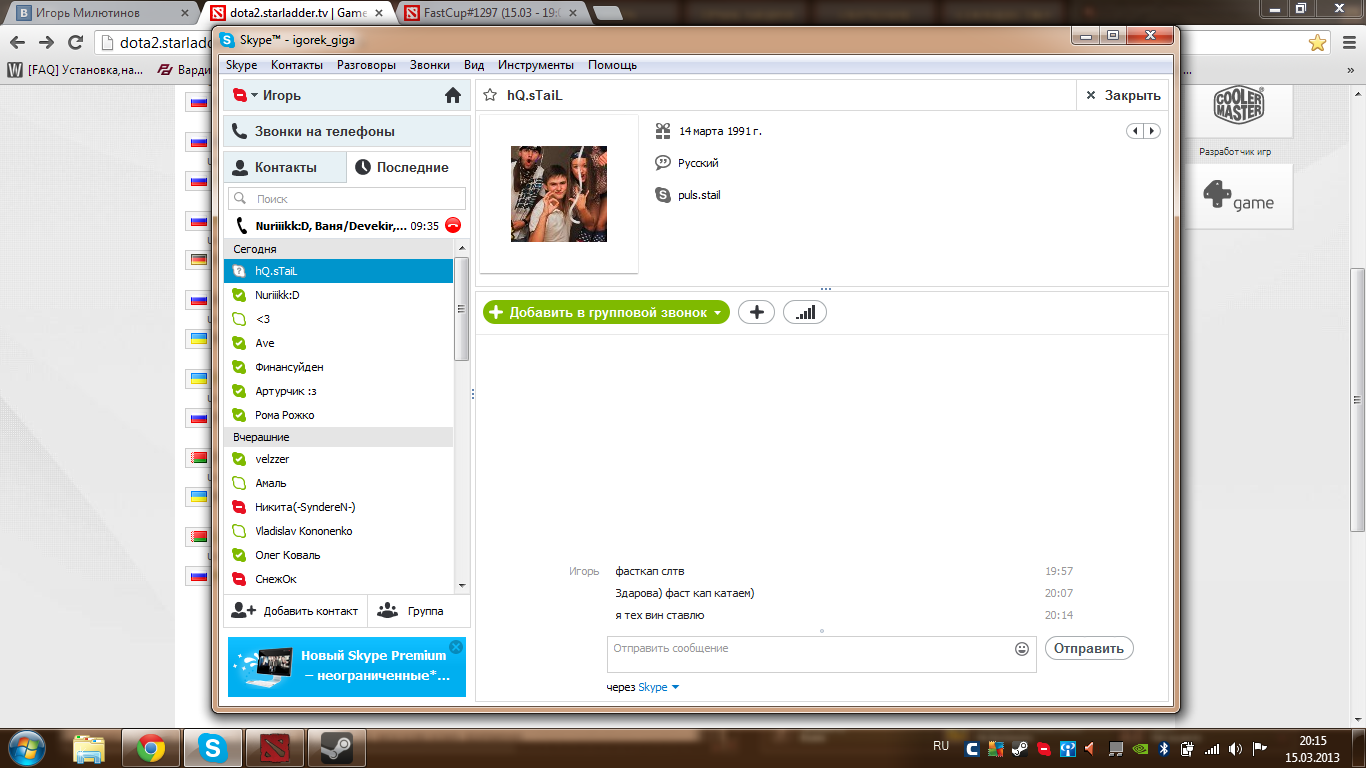
Task: Select contact Vladislav Kononenko
Action: [x=338, y=531]
